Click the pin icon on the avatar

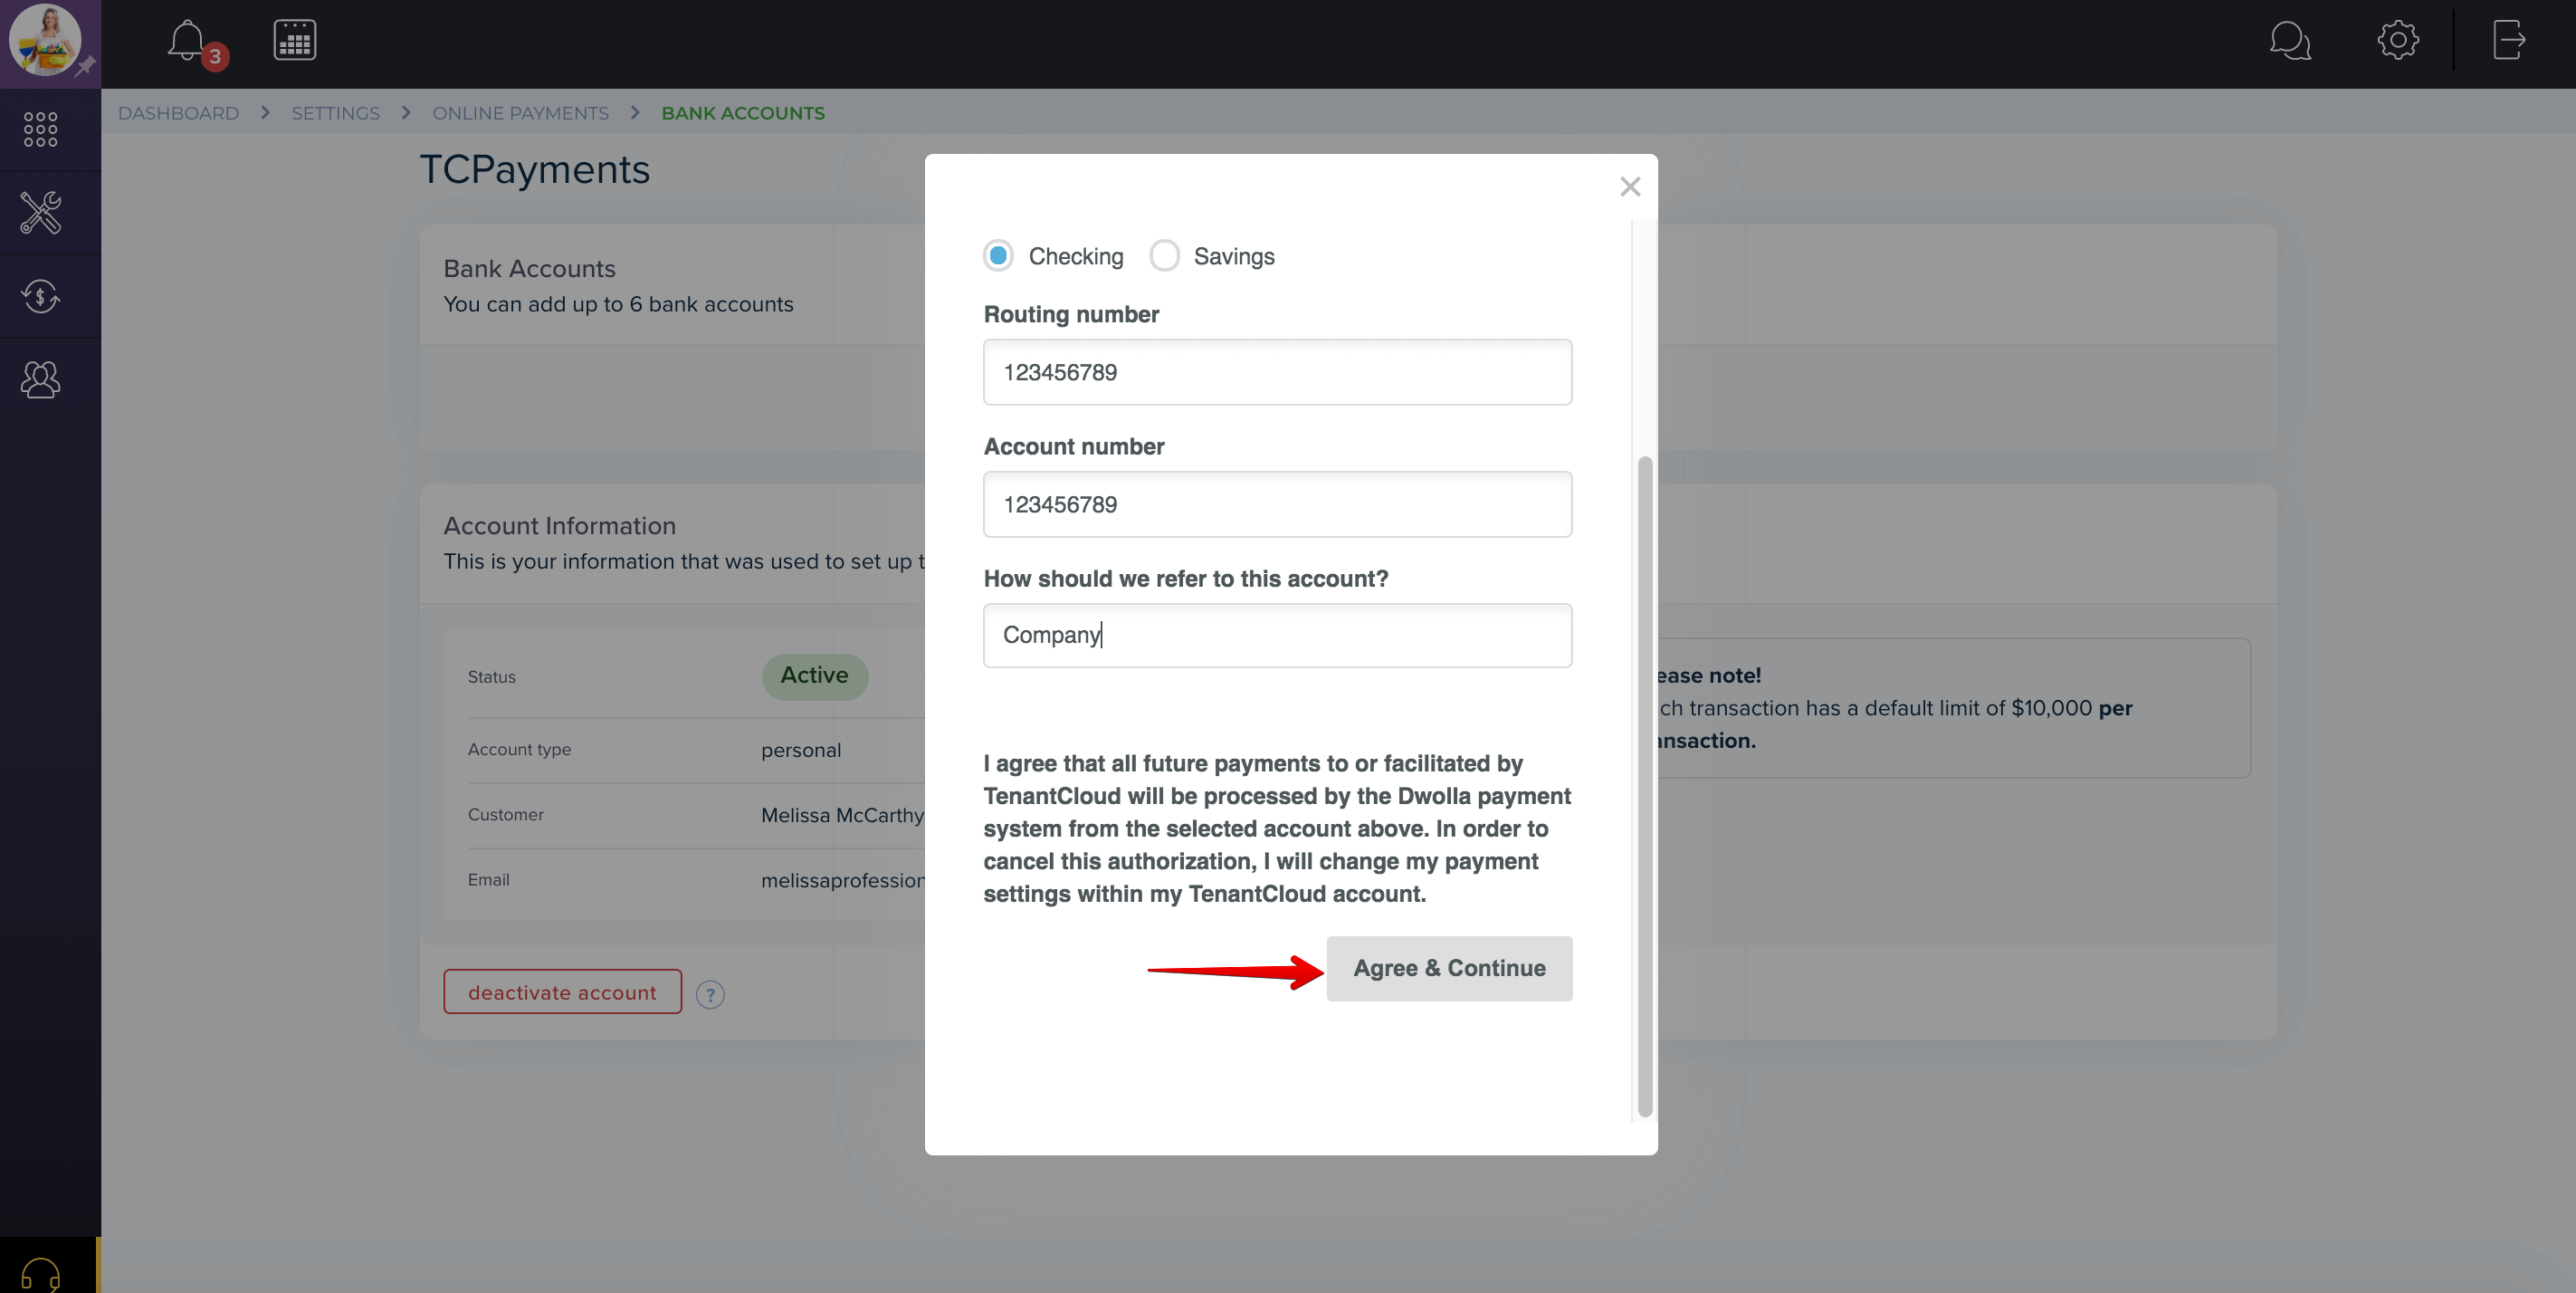click(86, 66)
